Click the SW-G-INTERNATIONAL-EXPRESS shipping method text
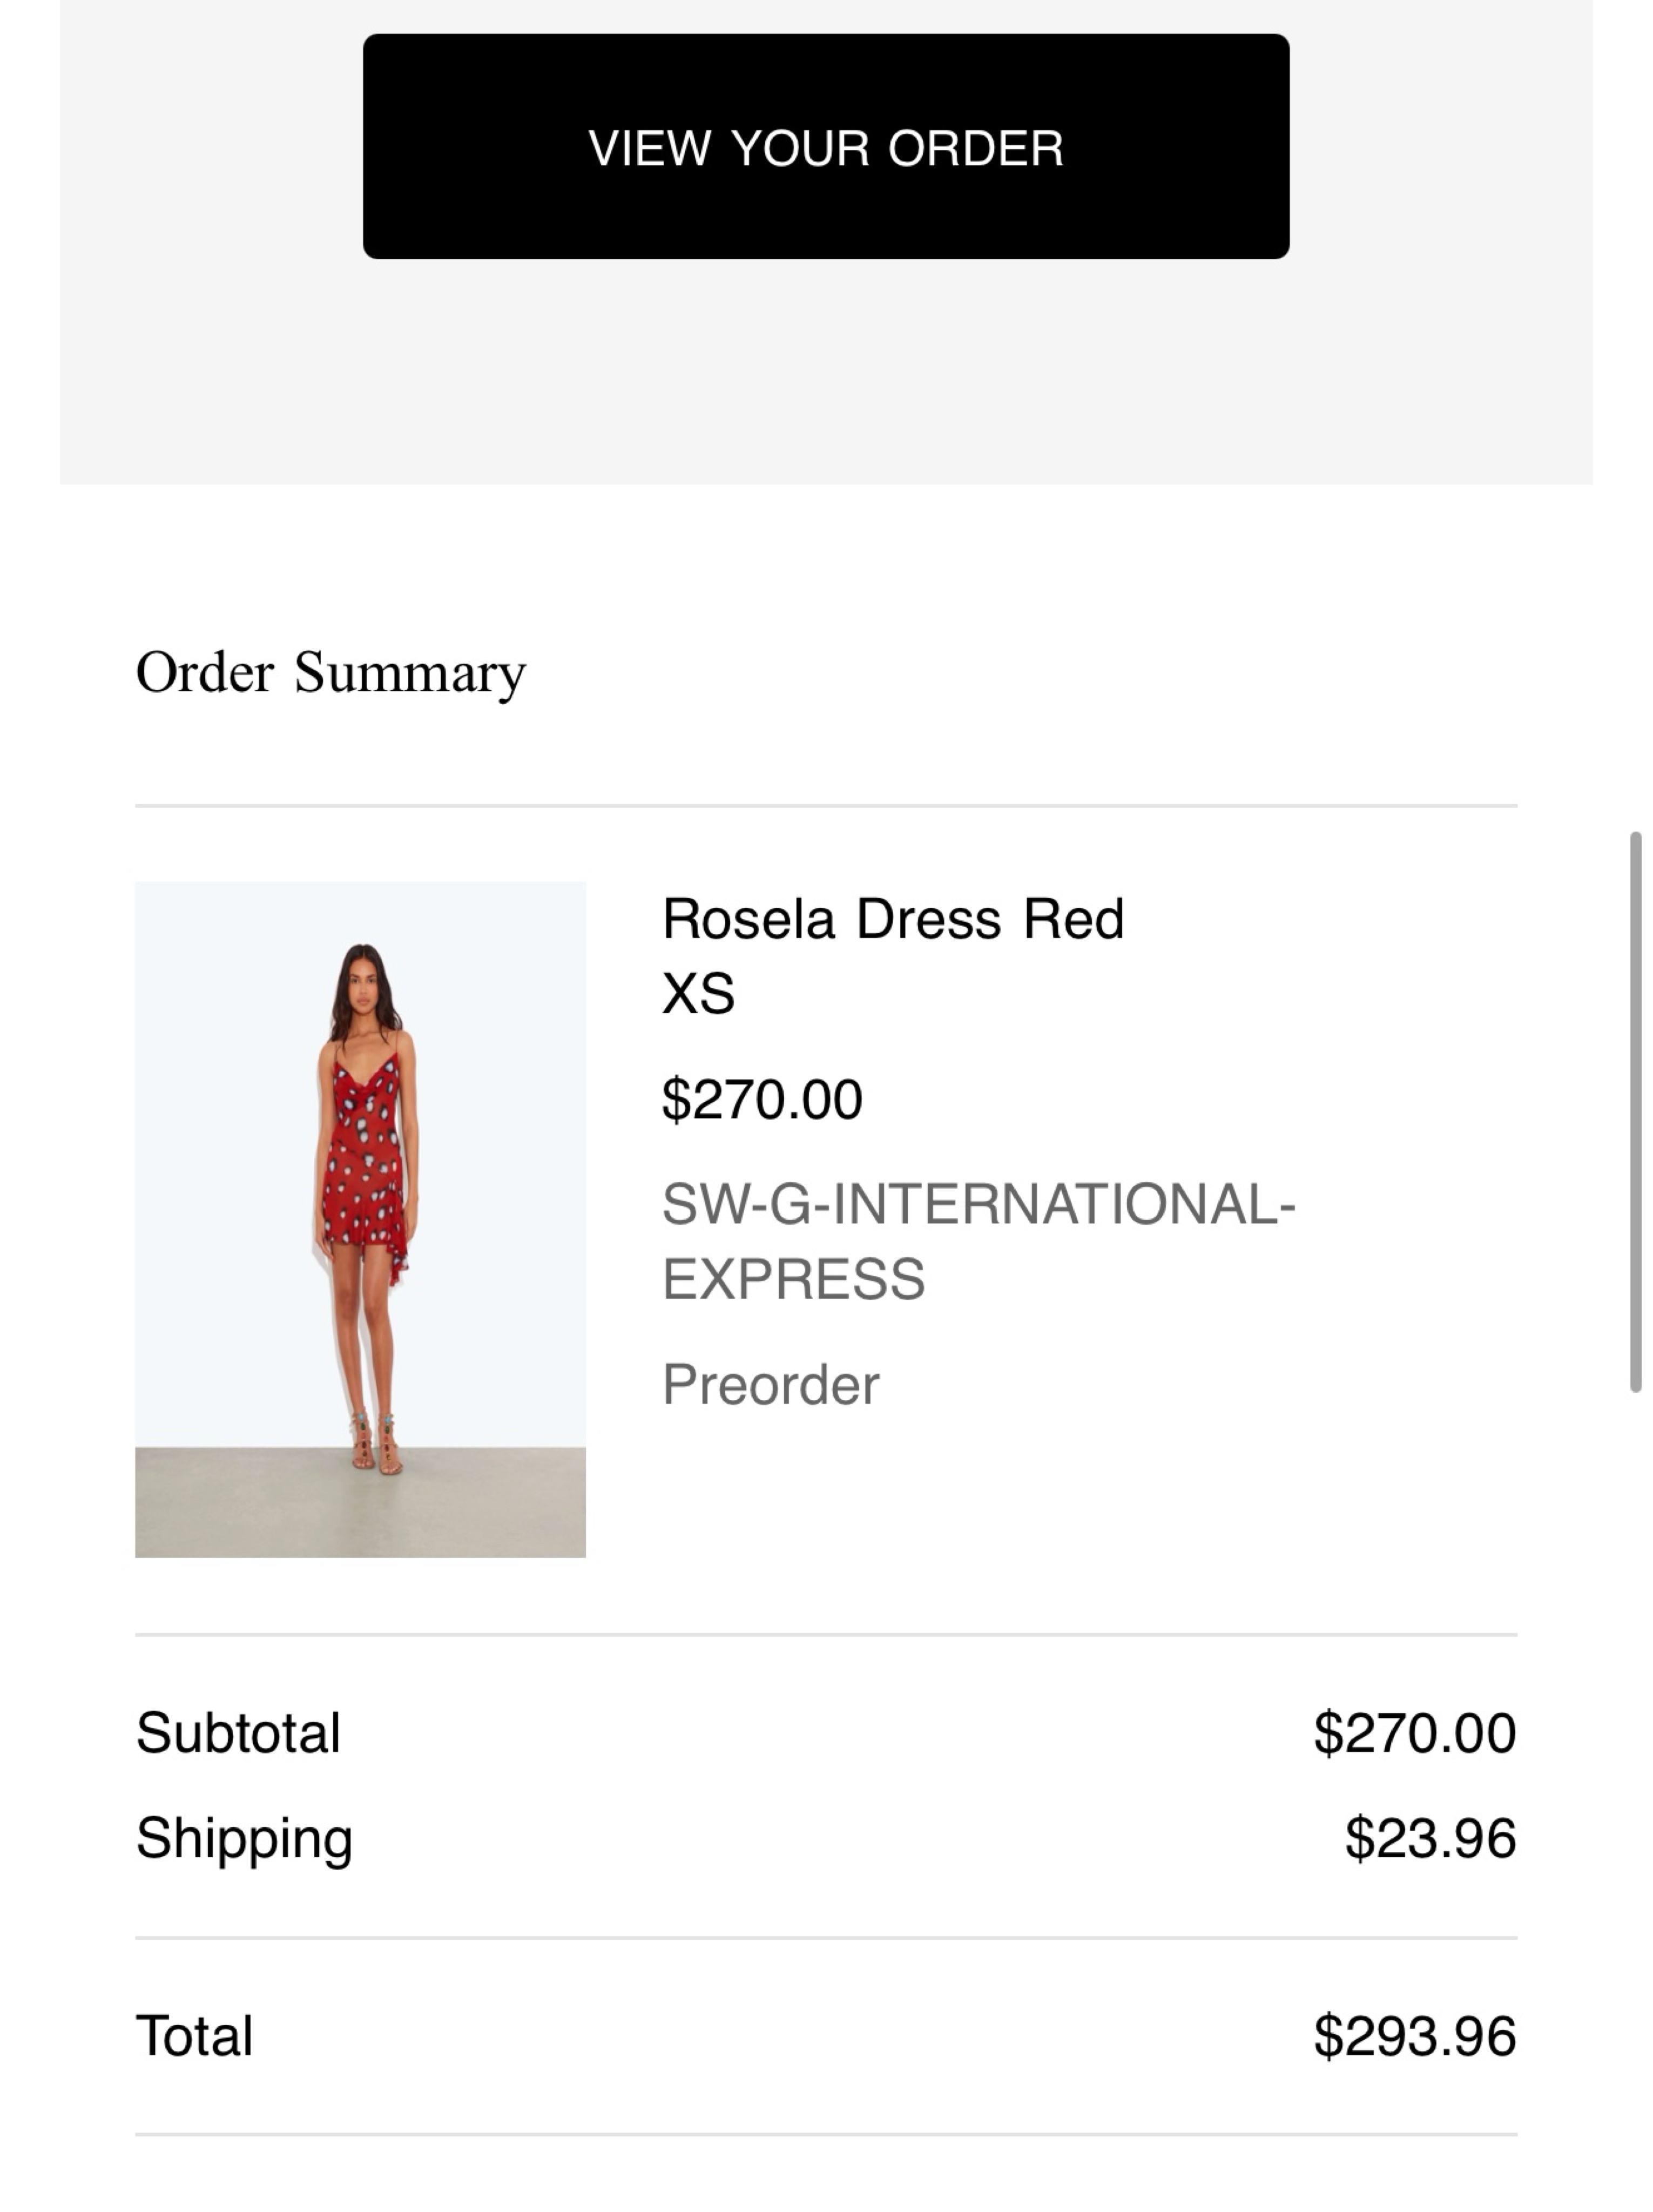The height and width of the screenshot is (2212, 1653). click(979, 1241)
